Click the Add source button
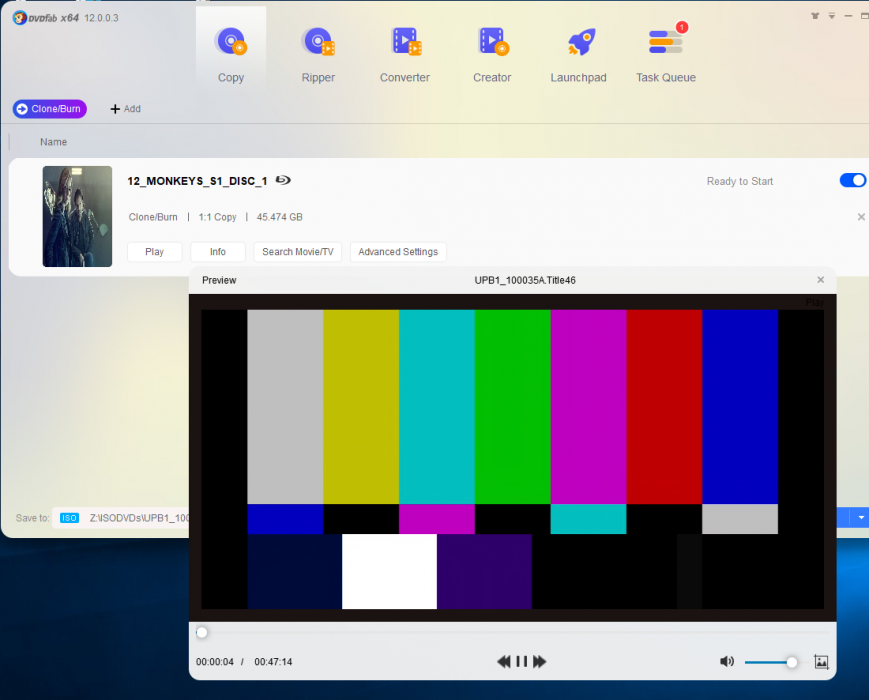Screen dimensions: 869x700 coord(125,109)
